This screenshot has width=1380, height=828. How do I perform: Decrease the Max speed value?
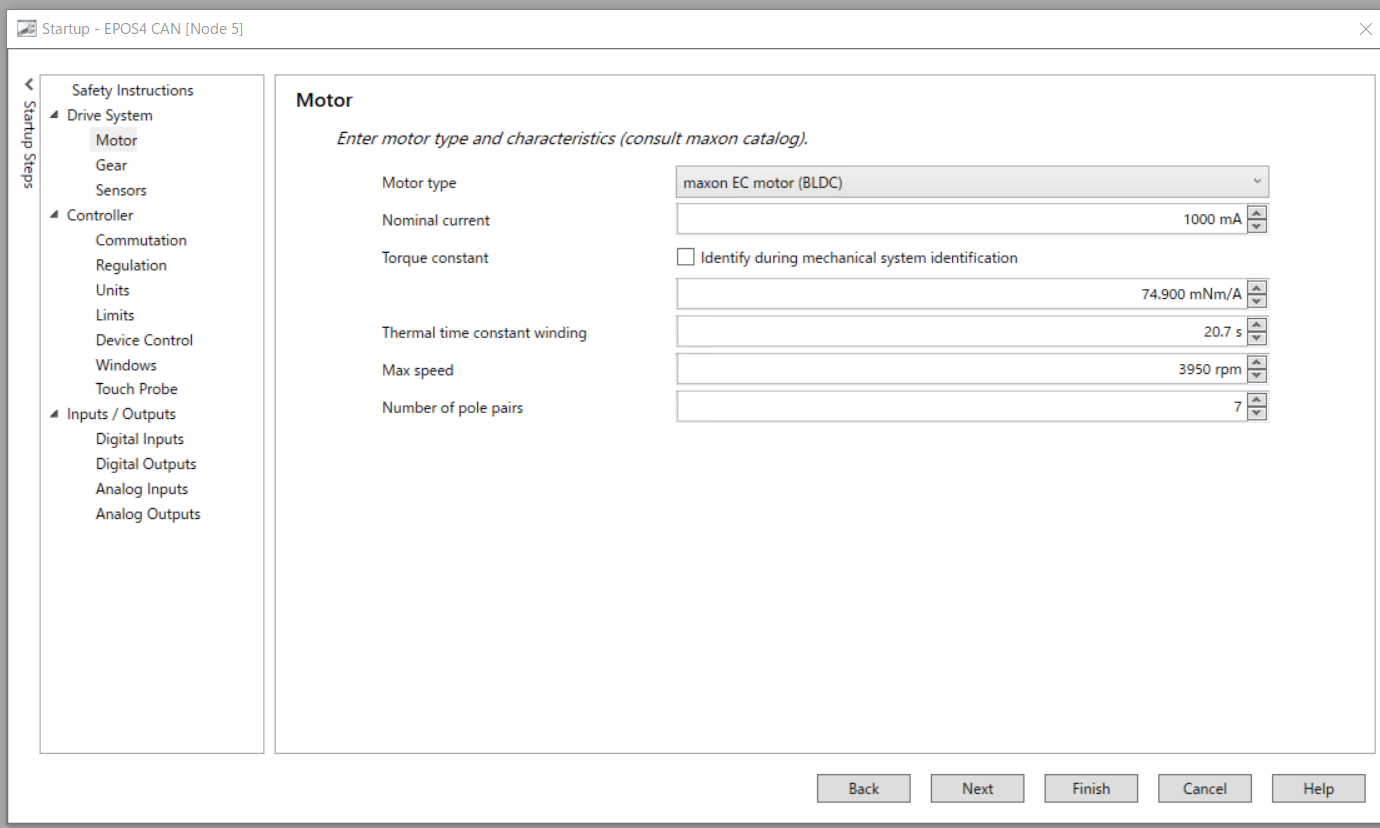1258,376
